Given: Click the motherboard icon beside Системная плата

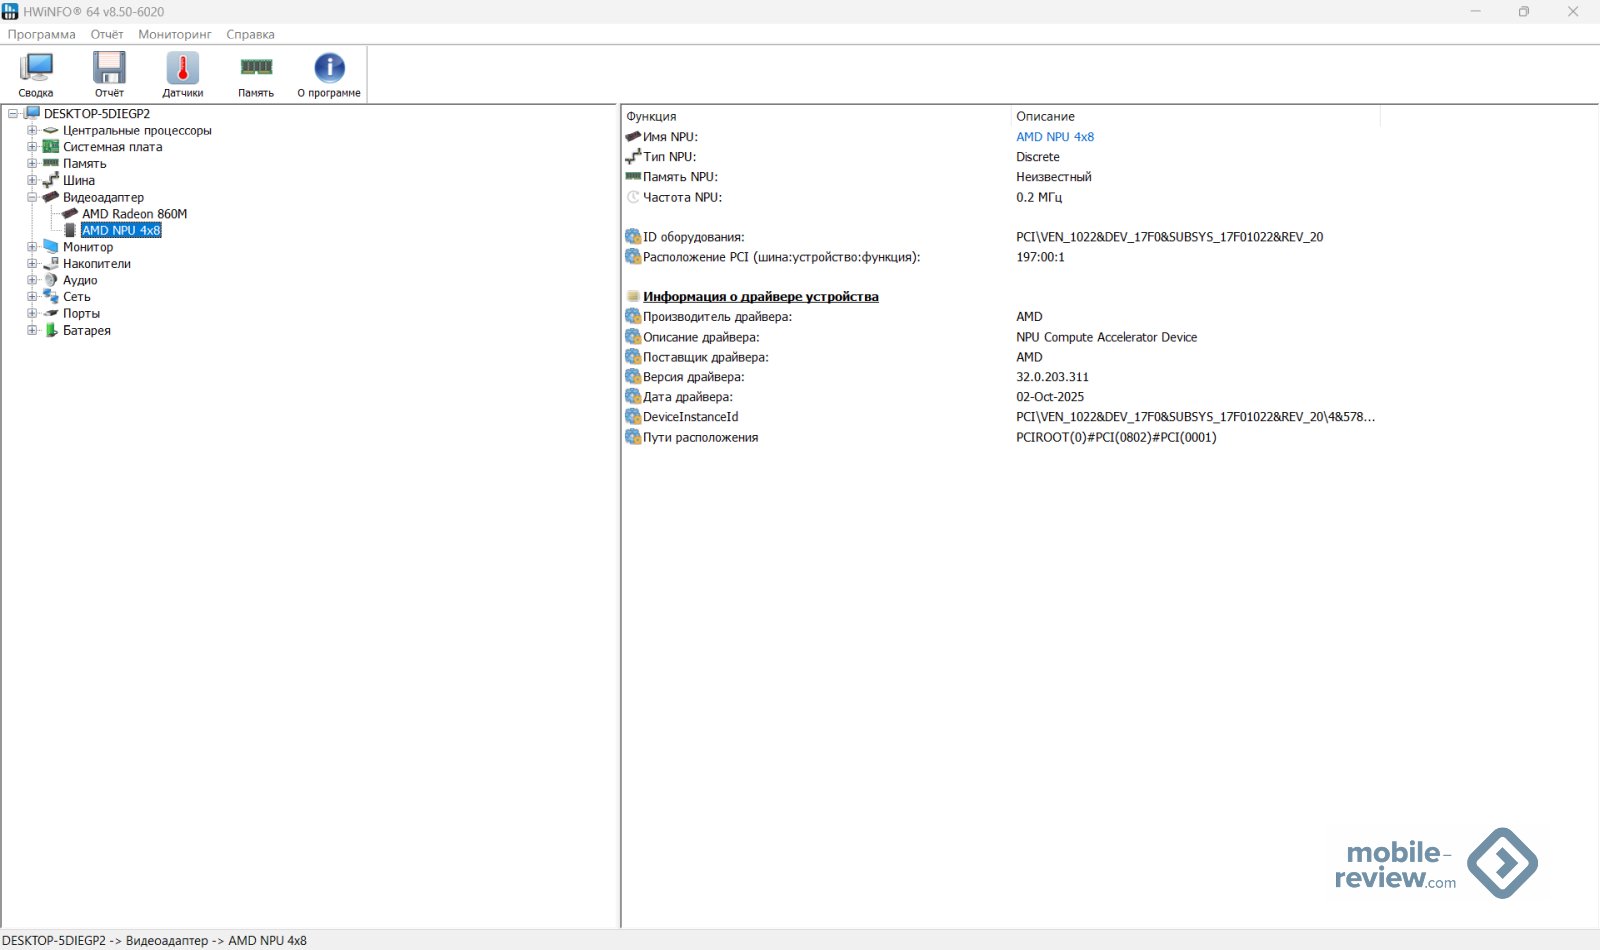Looking at the screenshot, I should coord(51,147).
